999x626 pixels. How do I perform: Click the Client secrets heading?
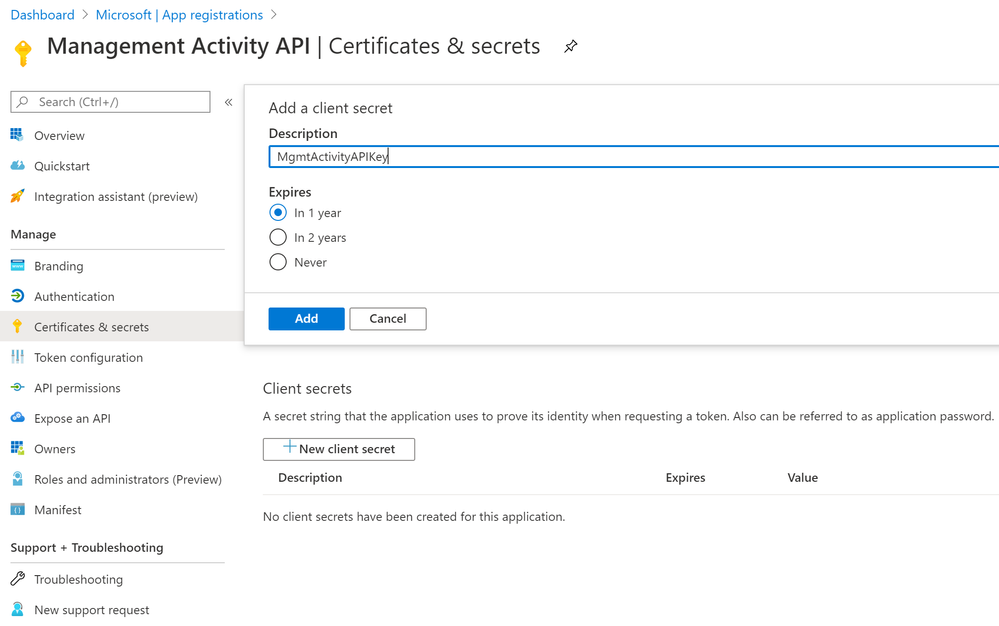307,388
